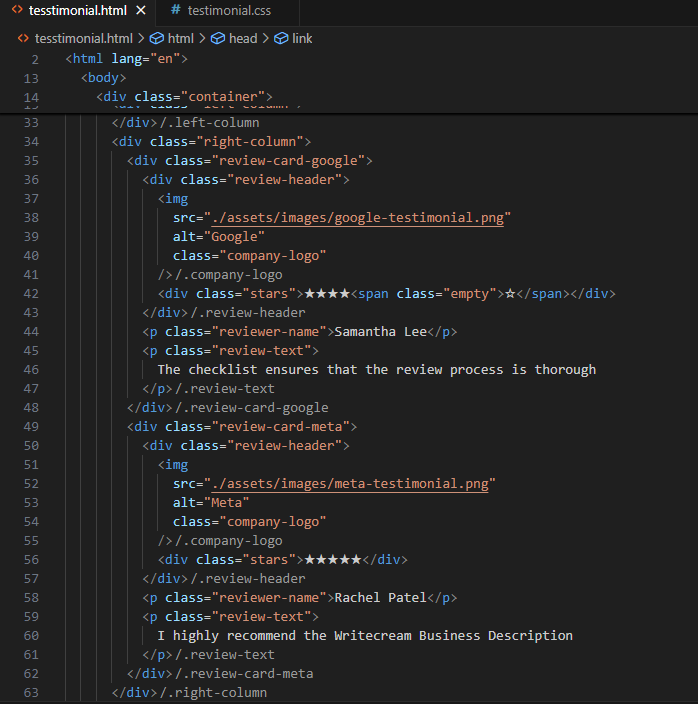Viewport: 698px width, 704px height.
Task: Click the /.review-card-meta closing comment
Action: 244,673
